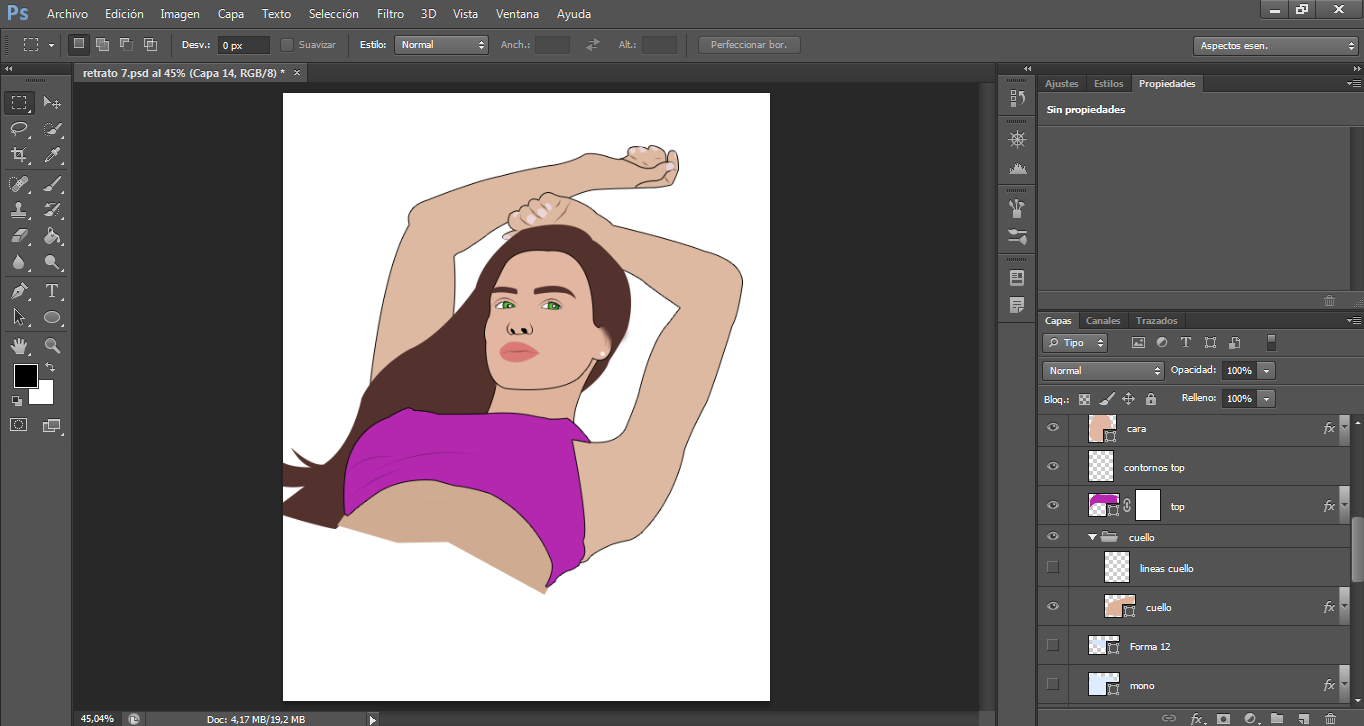
Task: Swap foreground and background colors
Action: coord(50,368)
